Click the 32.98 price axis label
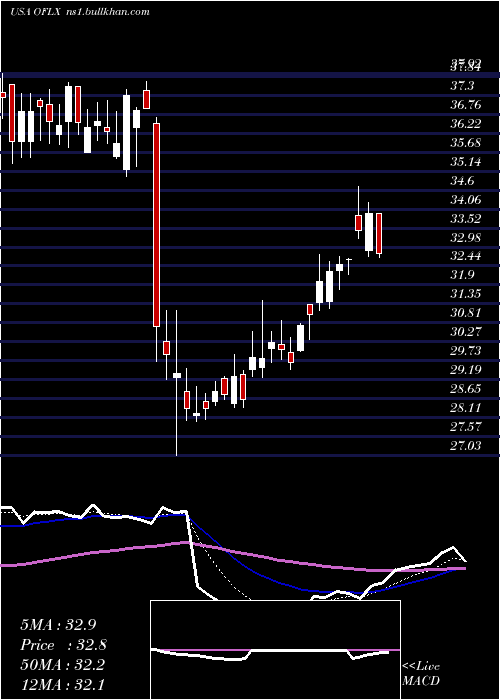 [465, 238]
